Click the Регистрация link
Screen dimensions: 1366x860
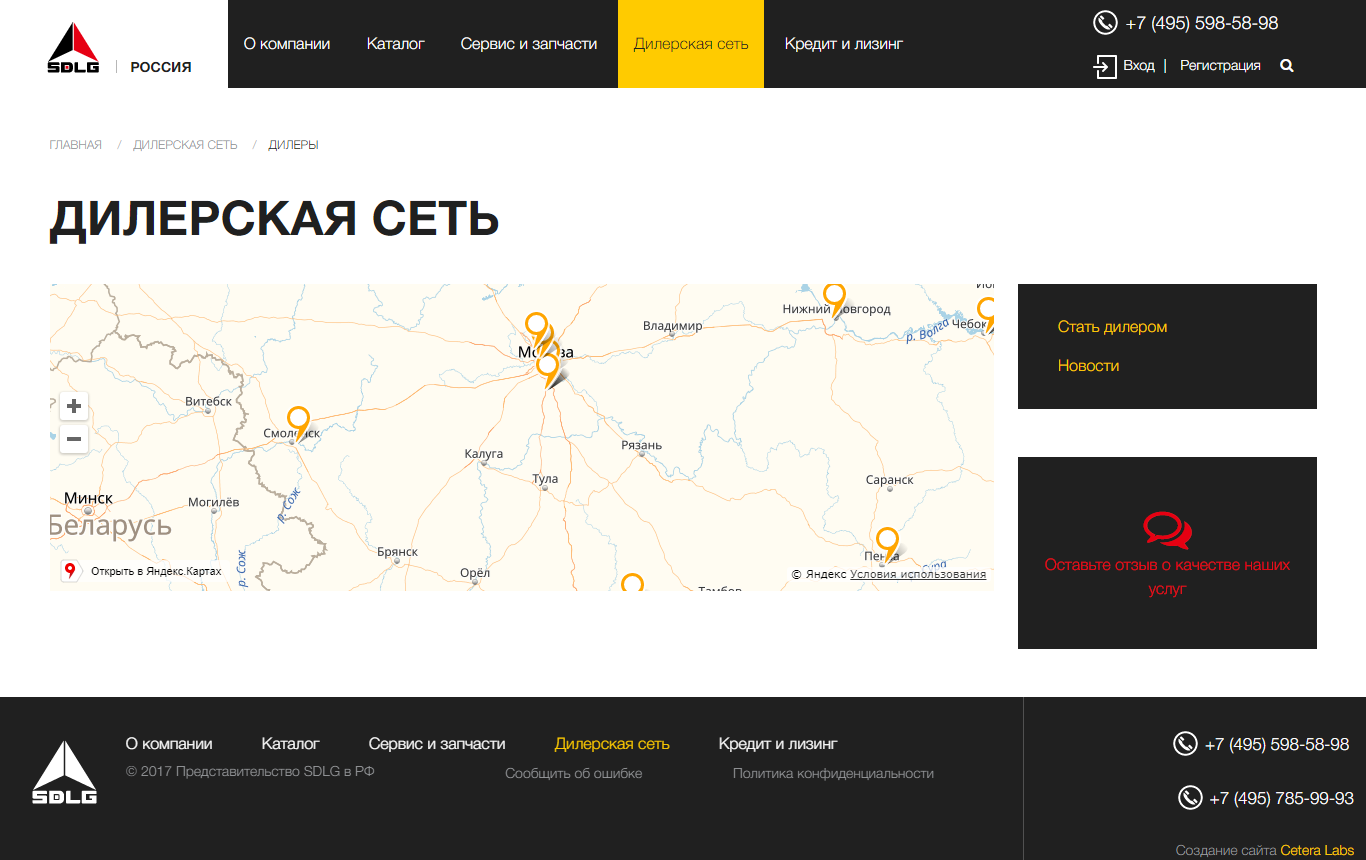point(1220,66)
